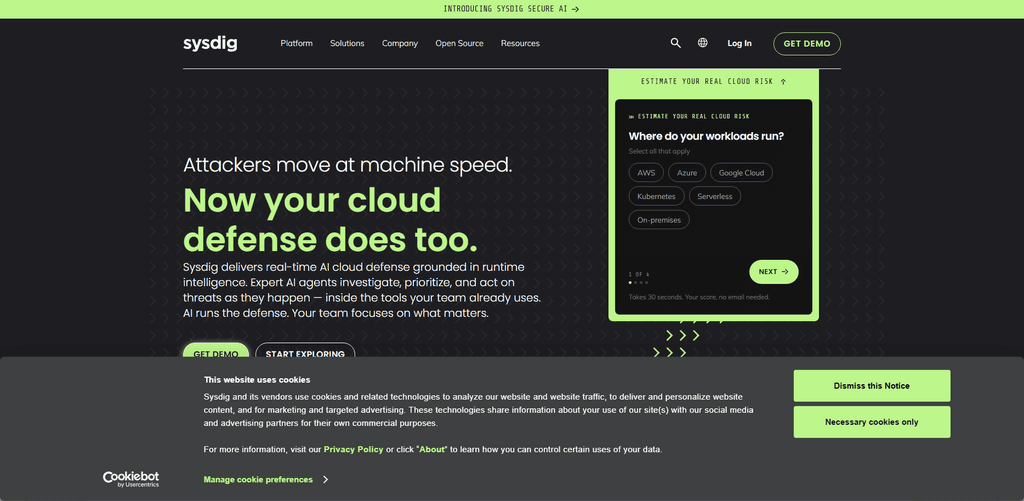
Task: Click "Takes 30 seconds" note text
Action: pyautogui.click(x=699, y=297)
